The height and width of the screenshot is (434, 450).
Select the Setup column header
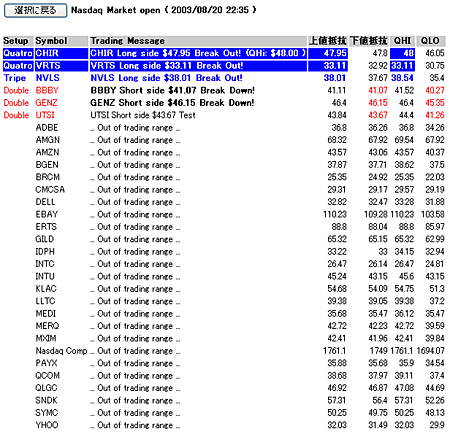18,41
